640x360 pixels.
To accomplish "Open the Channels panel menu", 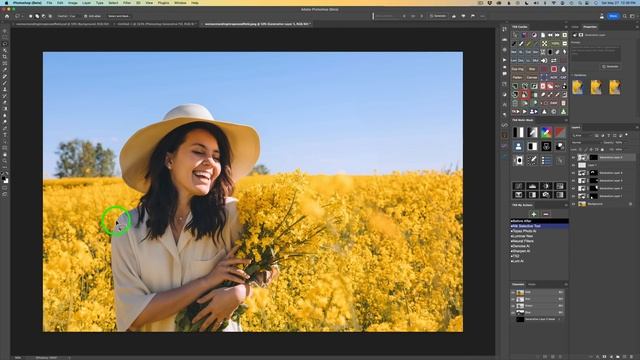I will tap(566, 284).
